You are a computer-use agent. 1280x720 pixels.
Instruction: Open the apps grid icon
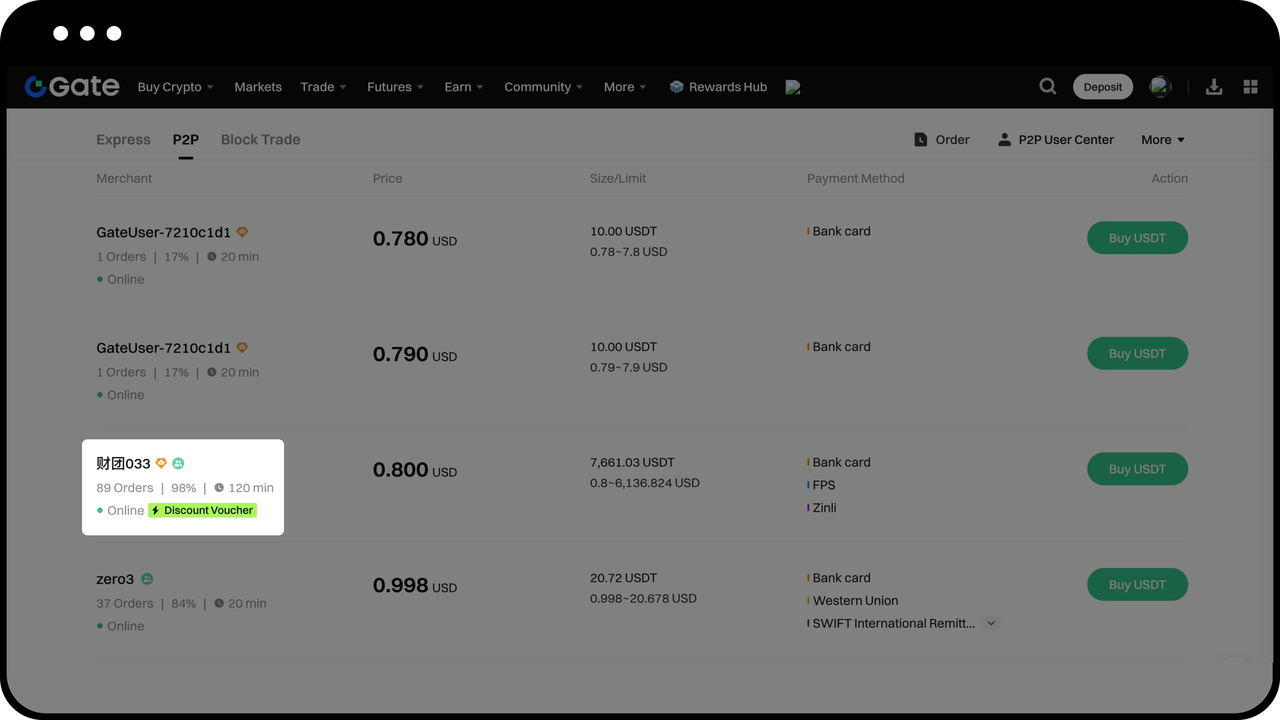[1250, 87]
